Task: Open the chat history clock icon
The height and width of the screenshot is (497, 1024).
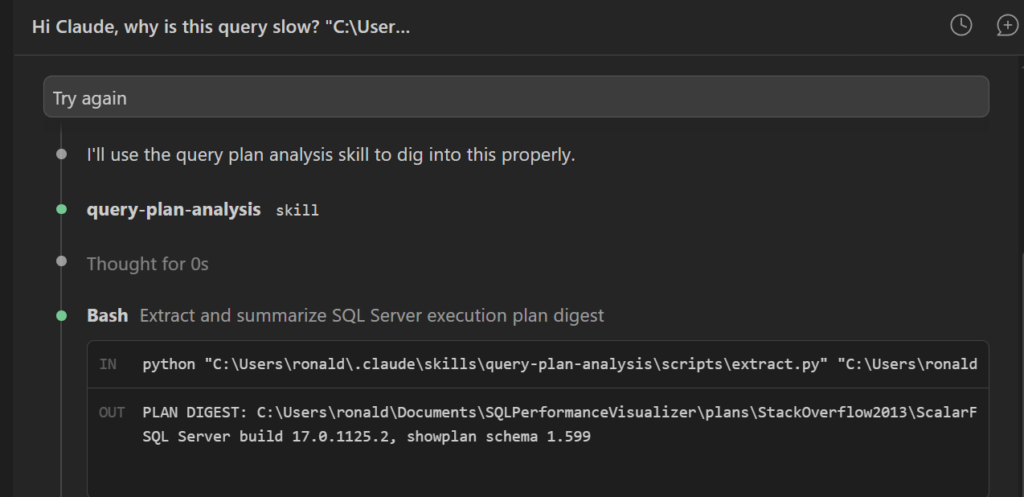Action: (x=961, y=25)
